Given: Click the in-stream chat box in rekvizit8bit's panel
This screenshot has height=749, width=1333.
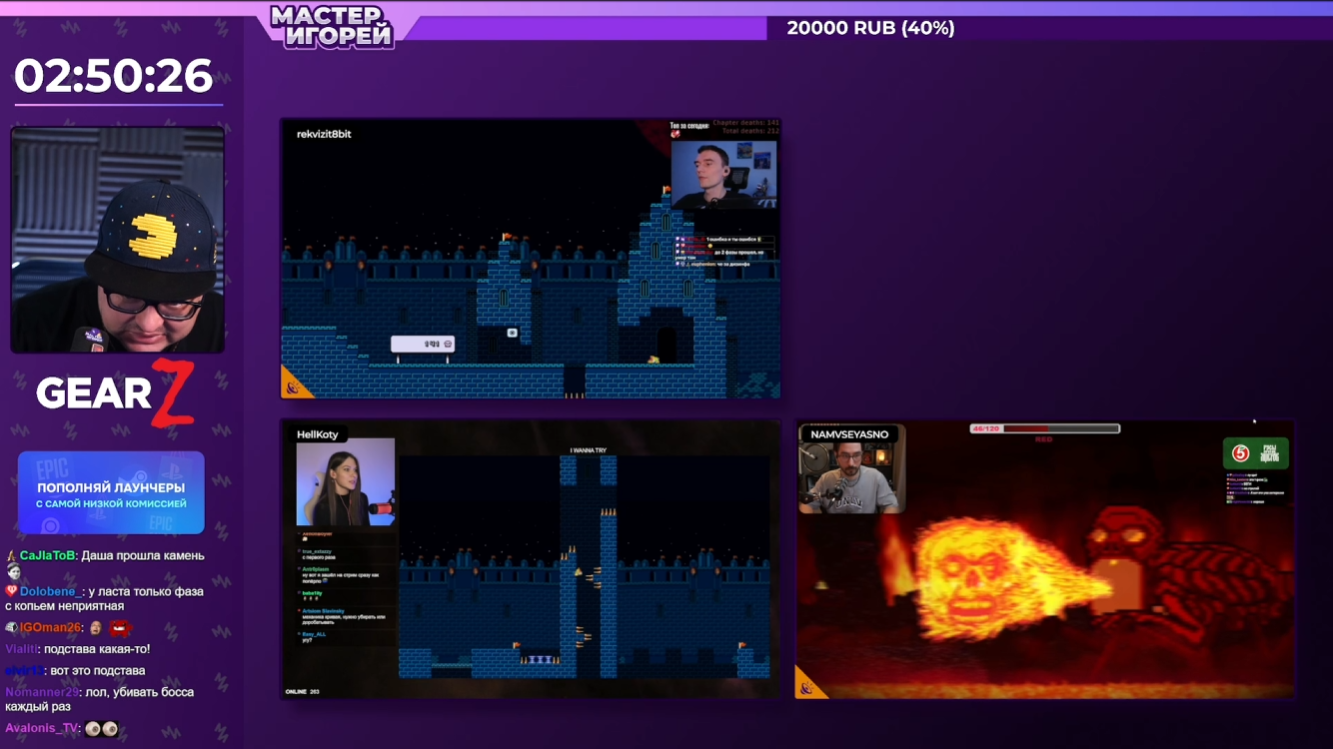Looking at the screenshot, I should pos(725,251).
